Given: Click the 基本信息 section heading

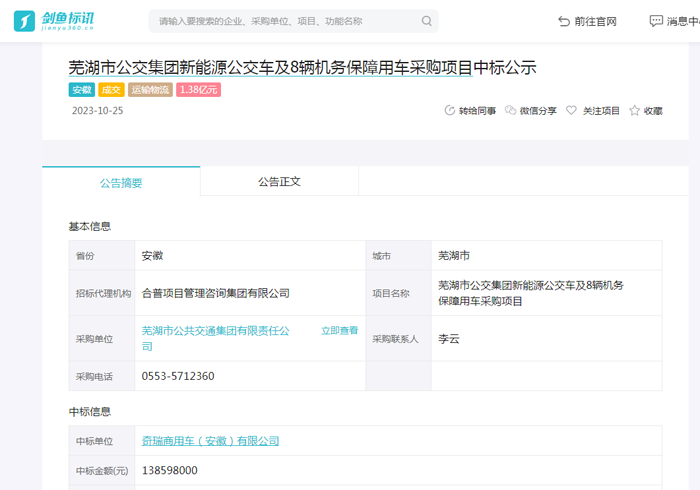Looking at the screenshot, I should pyautogui.click(x=90, y=226).
